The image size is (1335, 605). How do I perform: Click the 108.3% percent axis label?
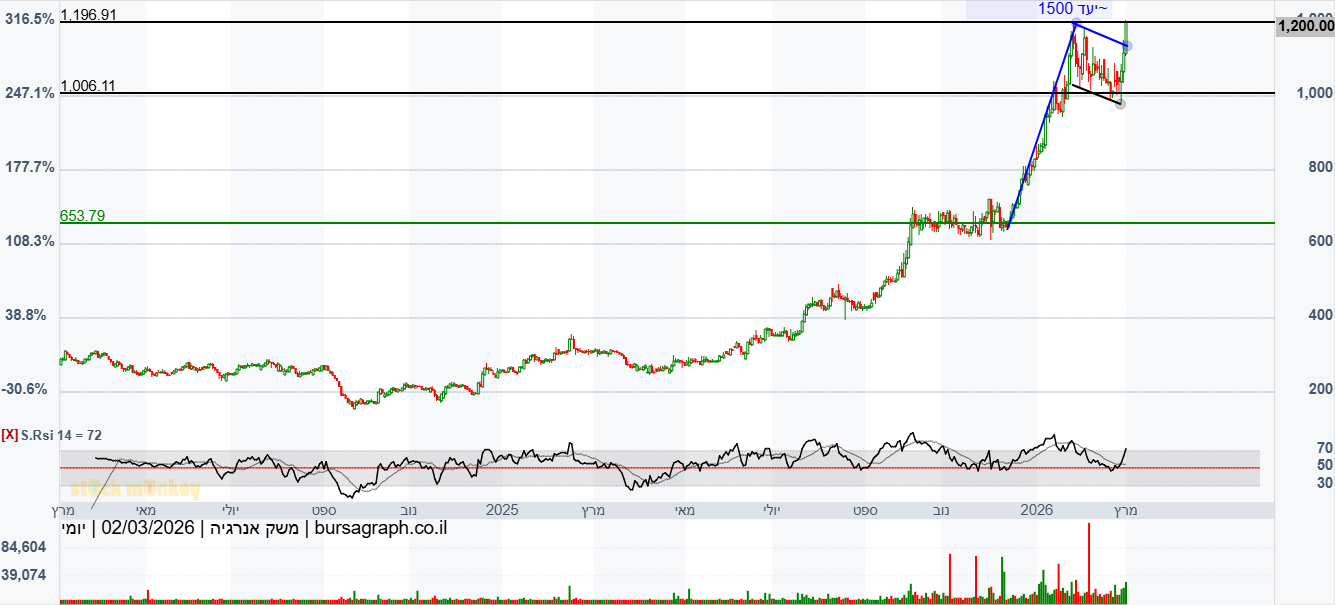pos(30,241)
